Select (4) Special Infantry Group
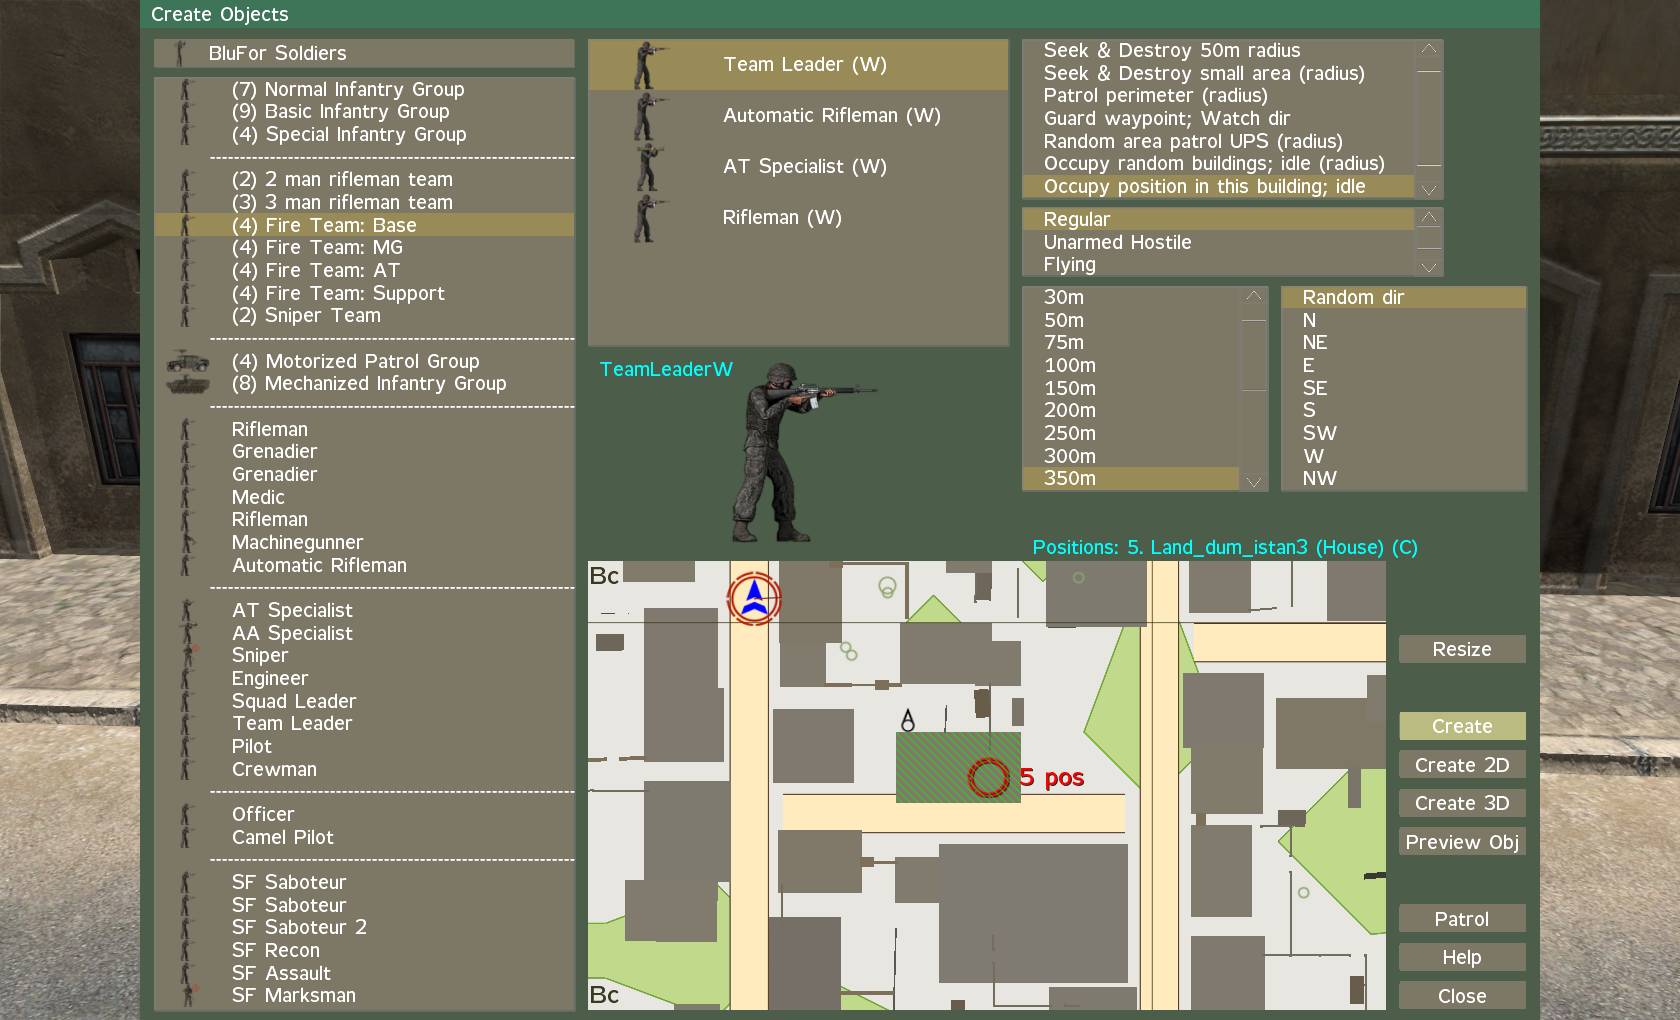 (364, 134)
